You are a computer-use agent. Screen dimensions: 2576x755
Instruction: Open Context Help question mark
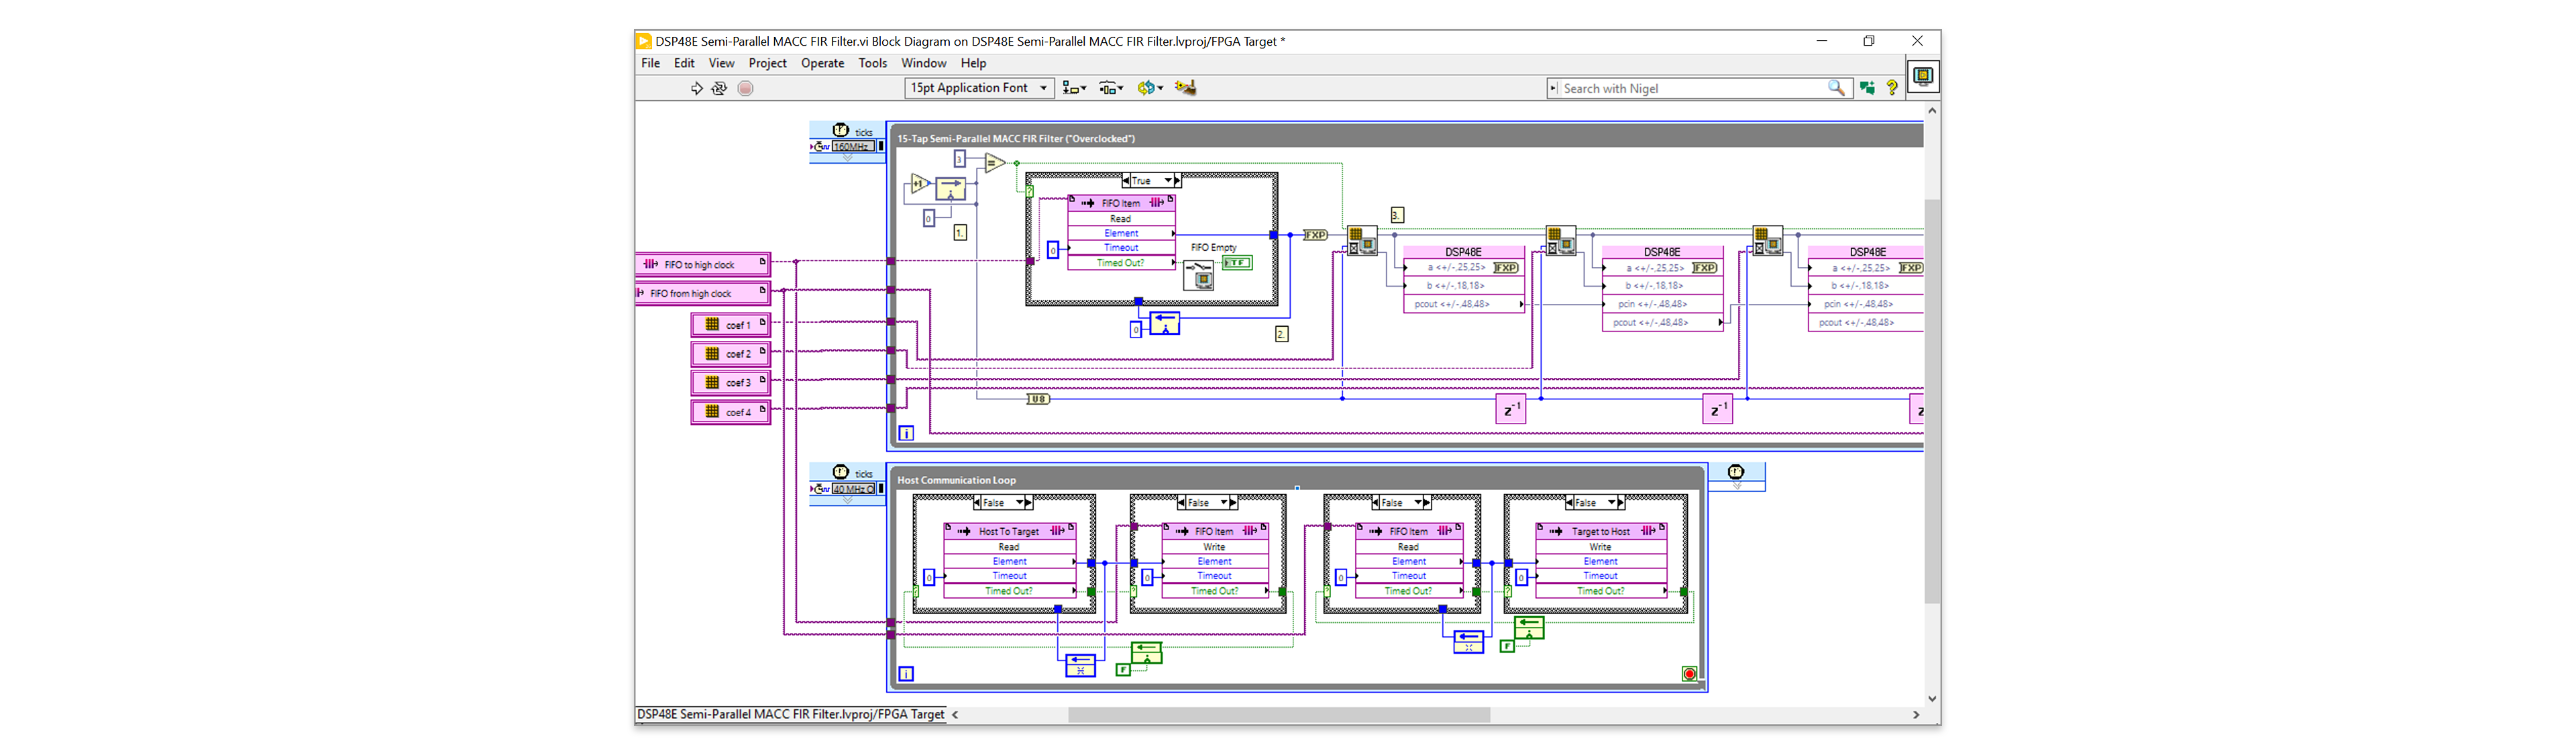tap(1892, 88)
